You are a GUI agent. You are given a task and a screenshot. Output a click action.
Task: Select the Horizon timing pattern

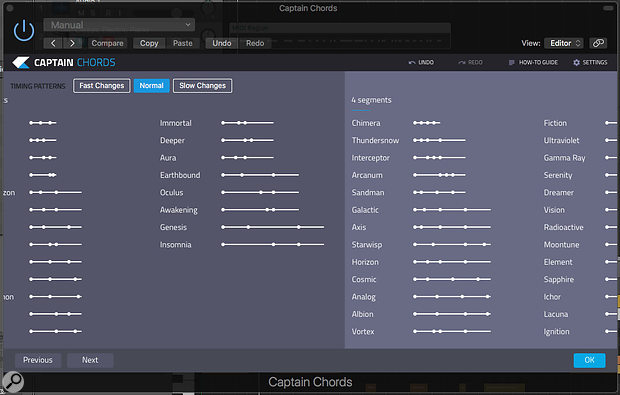(x=365, y=262)
